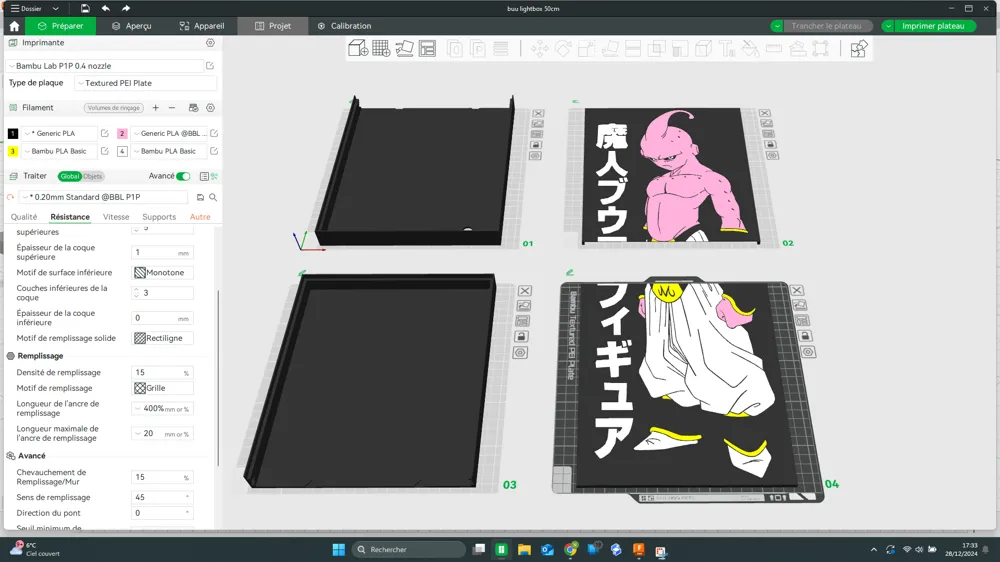Click the Auto orient toolbar icon

[404, 48]
